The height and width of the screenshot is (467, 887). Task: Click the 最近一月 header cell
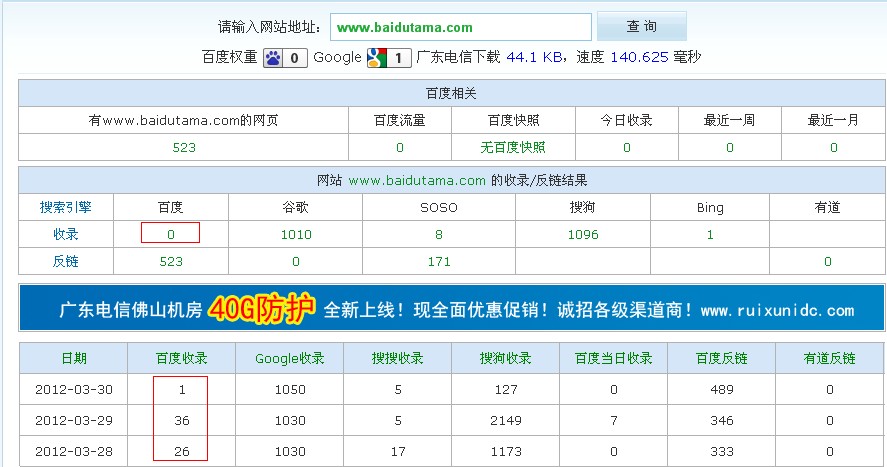point(833,120)
